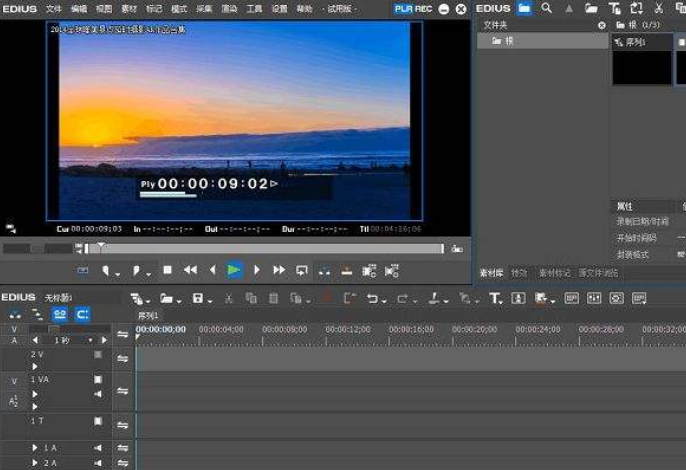Click the Save project floppy disk icon

point(198,298)
